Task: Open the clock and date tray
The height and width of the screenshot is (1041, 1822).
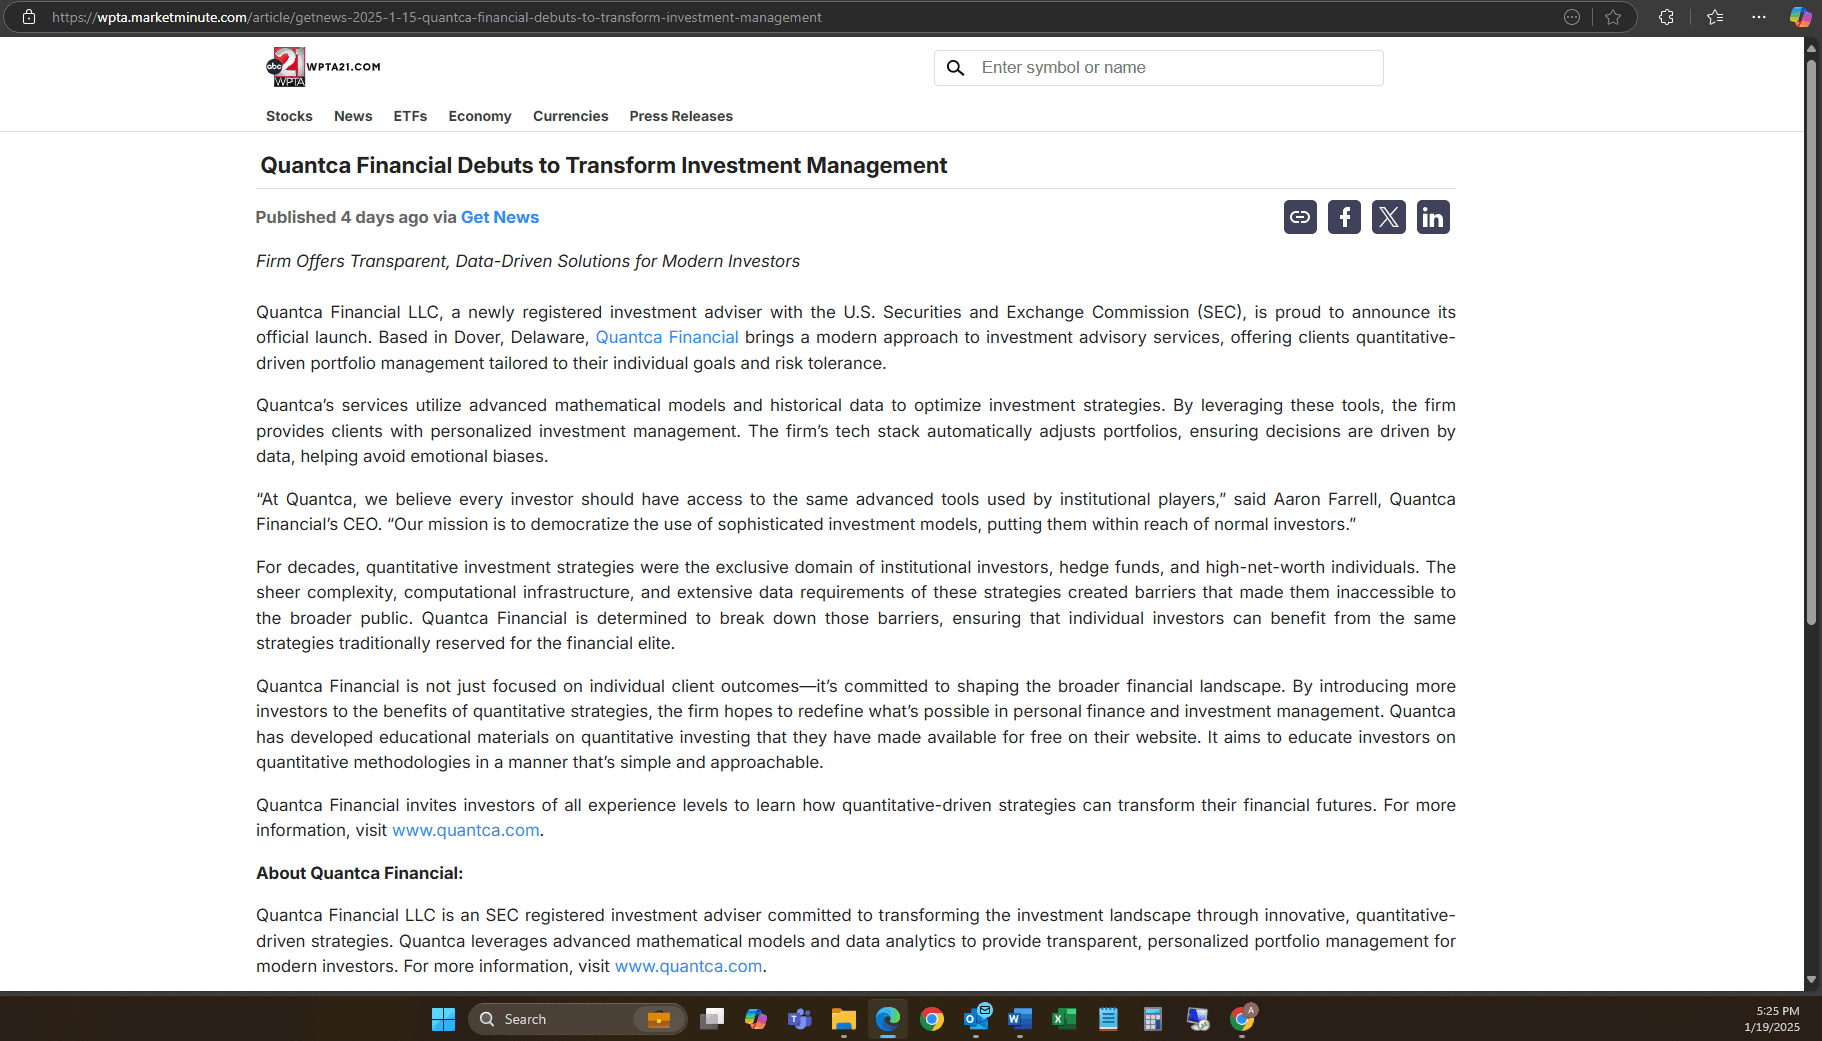Action: pos(1772,1019)
